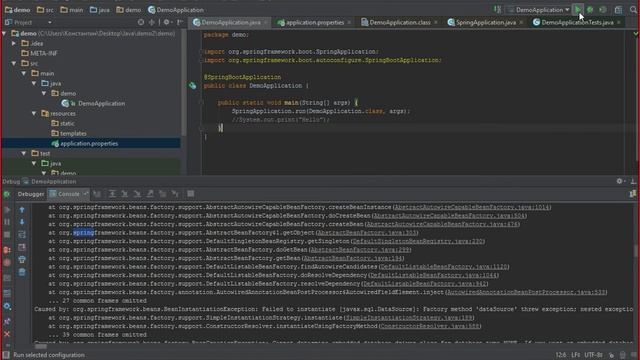Click View Breakpoints icon

coord(7,250)
